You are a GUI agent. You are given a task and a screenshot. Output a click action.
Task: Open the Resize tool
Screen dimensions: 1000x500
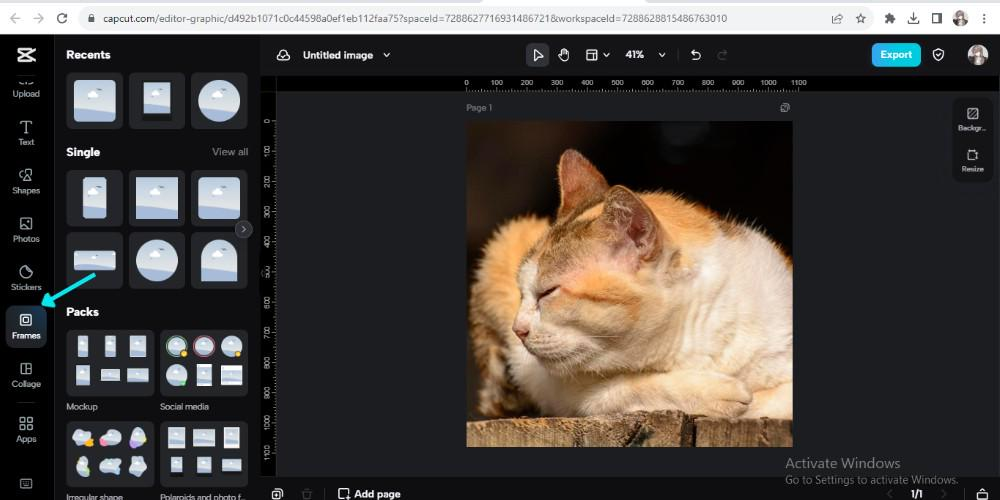click(972, 160)
